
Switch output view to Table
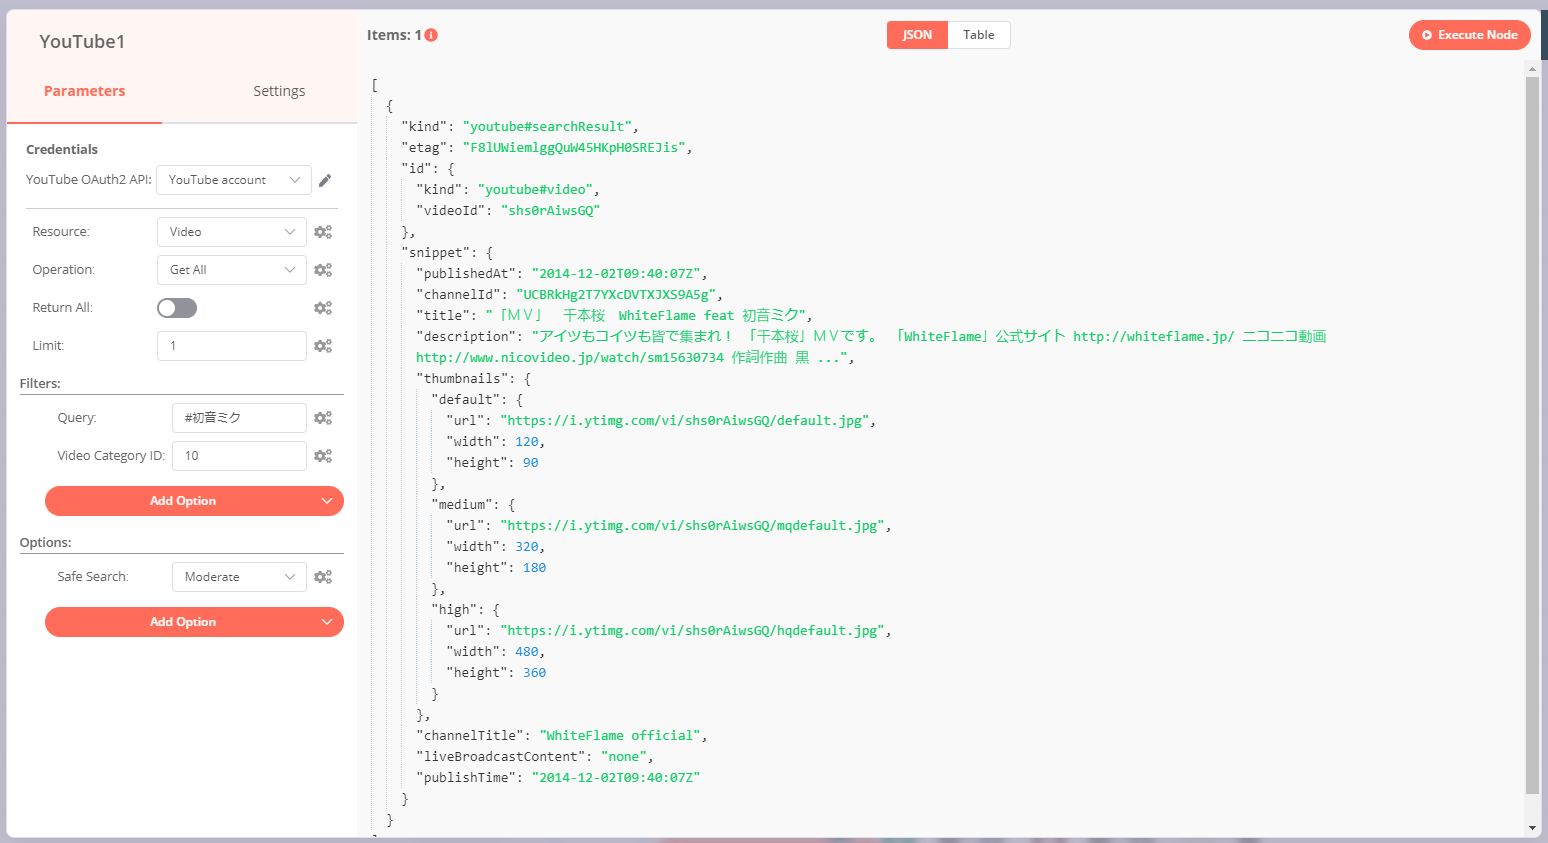click(x=978, y=35)
